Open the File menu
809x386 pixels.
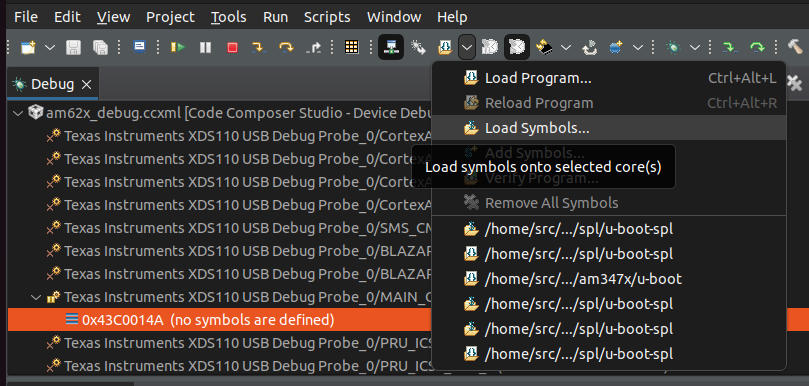[26, 17]
